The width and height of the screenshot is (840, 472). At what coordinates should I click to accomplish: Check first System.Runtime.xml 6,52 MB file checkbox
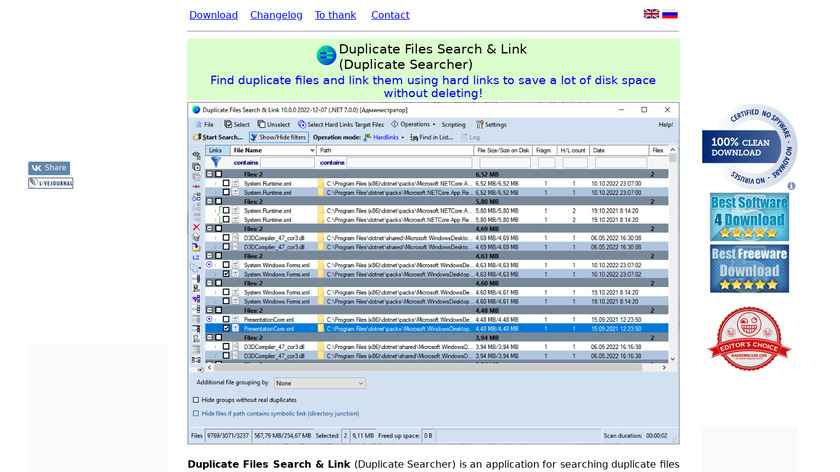(226, 183)
